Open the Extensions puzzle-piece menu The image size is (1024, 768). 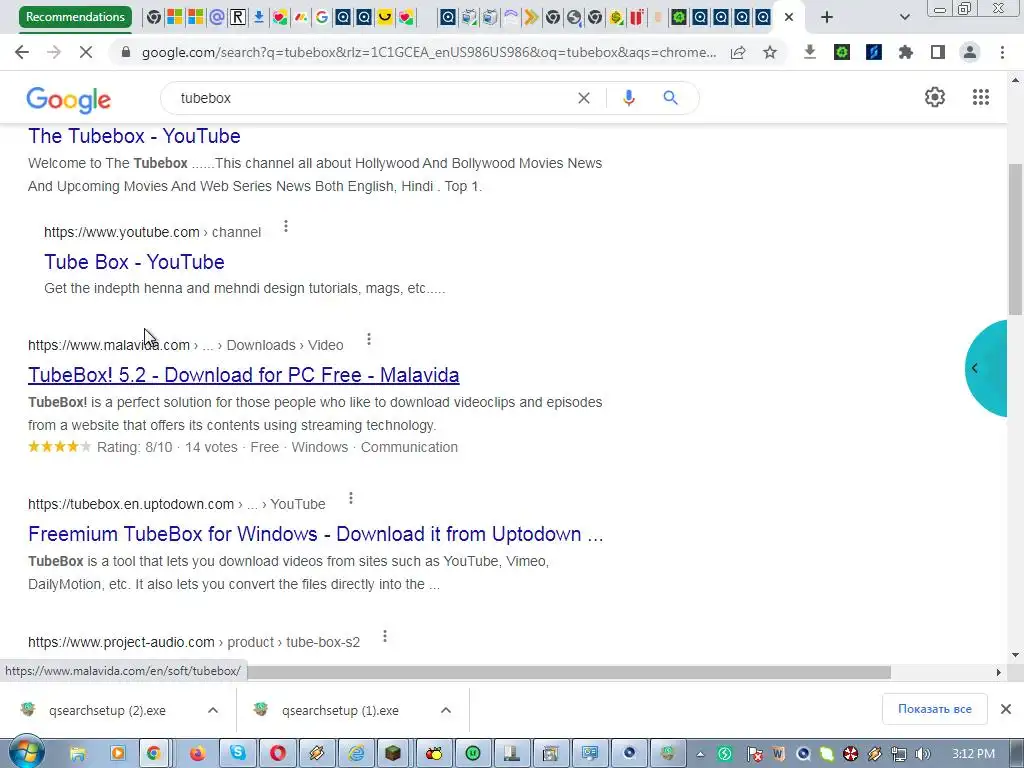click(906, 52)
